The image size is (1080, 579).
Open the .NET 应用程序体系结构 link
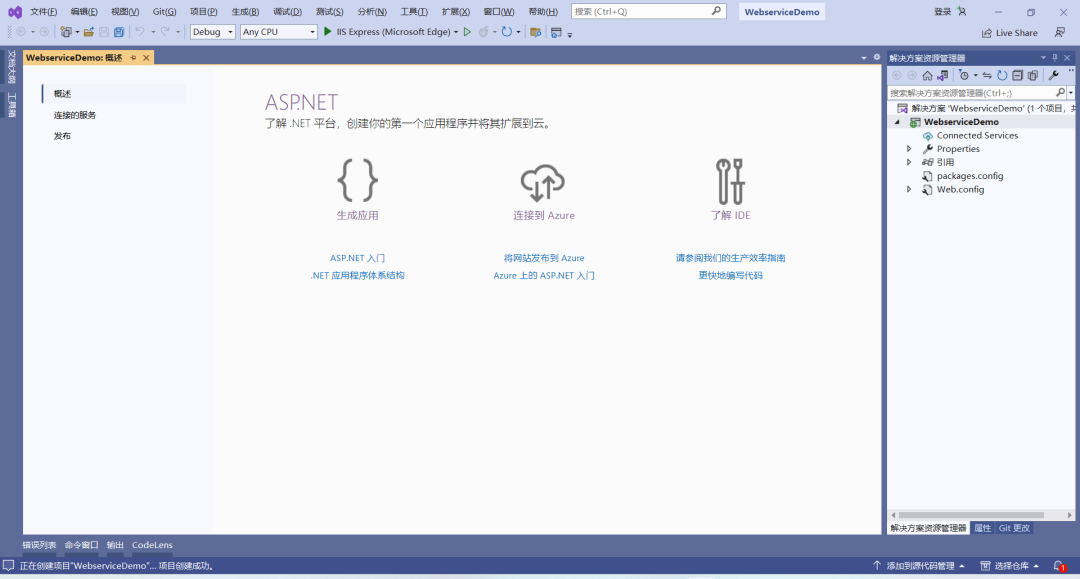[357, 275]
